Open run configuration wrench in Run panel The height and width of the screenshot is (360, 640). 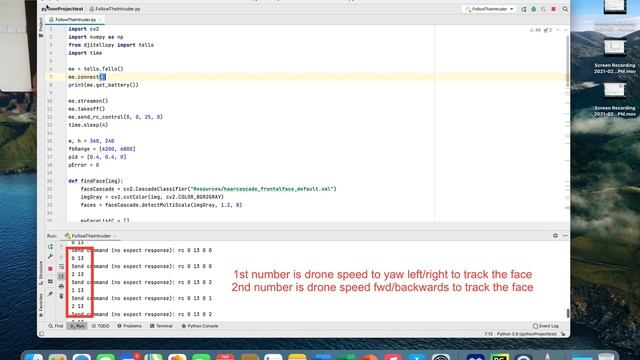click(50, 256)
